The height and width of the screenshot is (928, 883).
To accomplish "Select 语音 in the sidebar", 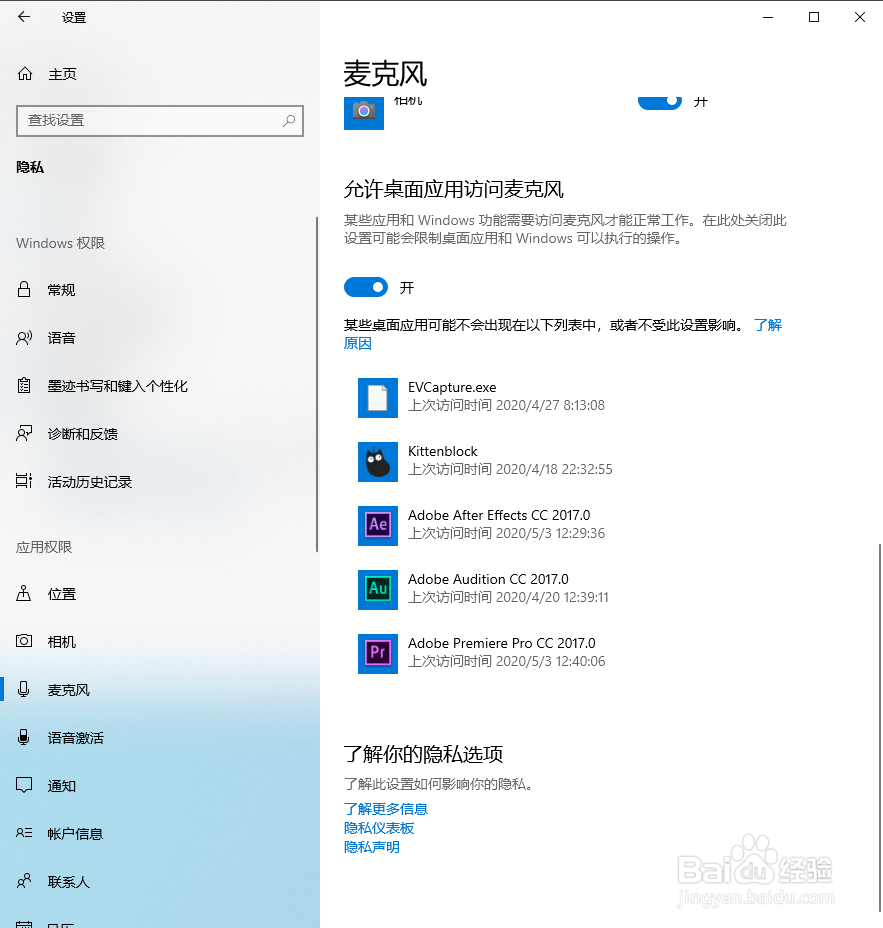I will pyautogui.click(x=60, y=337).
